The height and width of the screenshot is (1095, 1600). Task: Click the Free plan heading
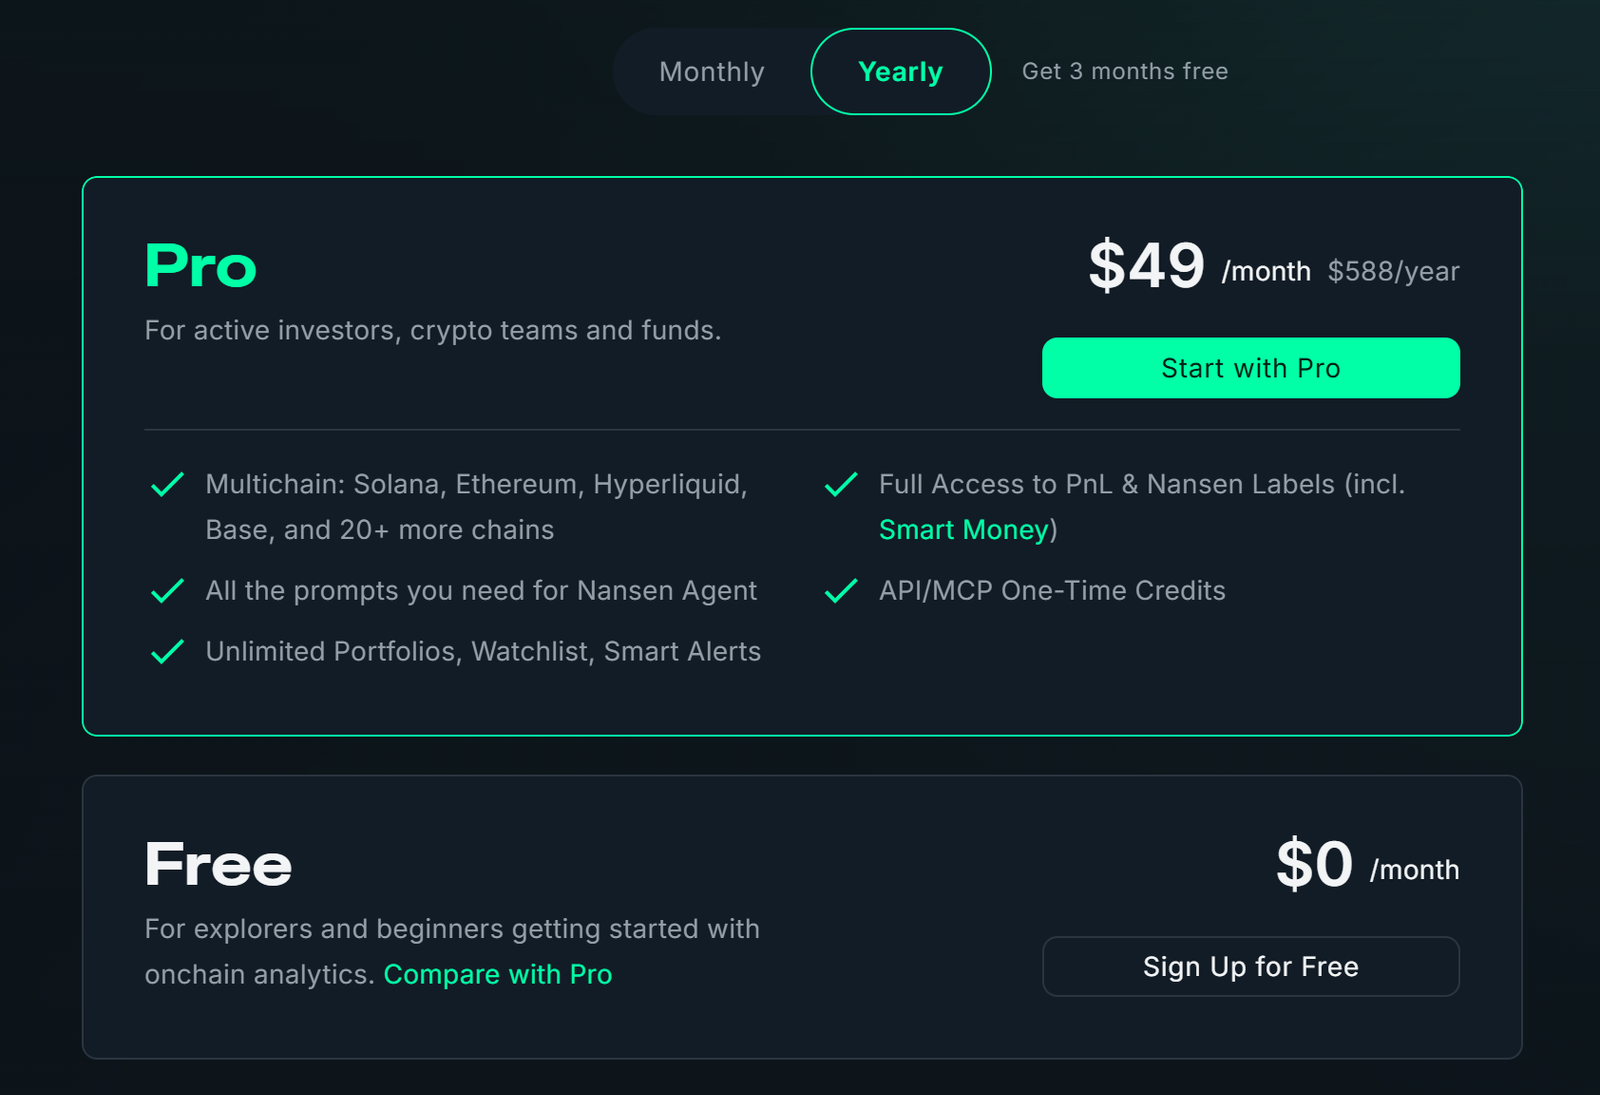point(216,864)
